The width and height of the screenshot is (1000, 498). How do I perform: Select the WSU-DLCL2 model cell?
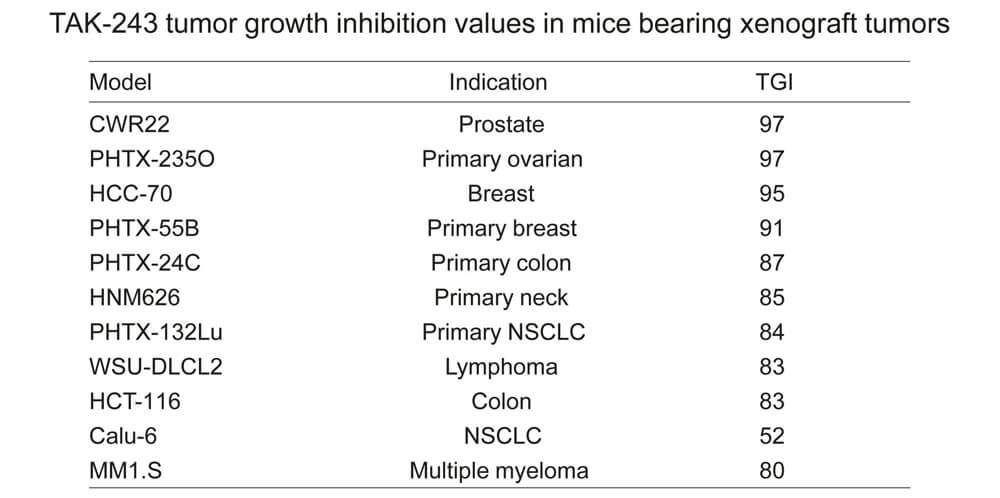[x=155, y=367]
